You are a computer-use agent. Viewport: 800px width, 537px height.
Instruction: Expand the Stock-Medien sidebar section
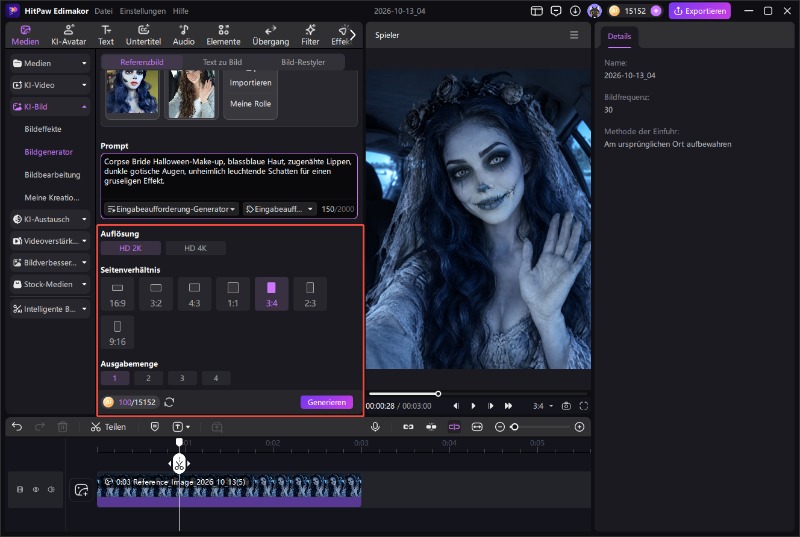coord(49,284)
